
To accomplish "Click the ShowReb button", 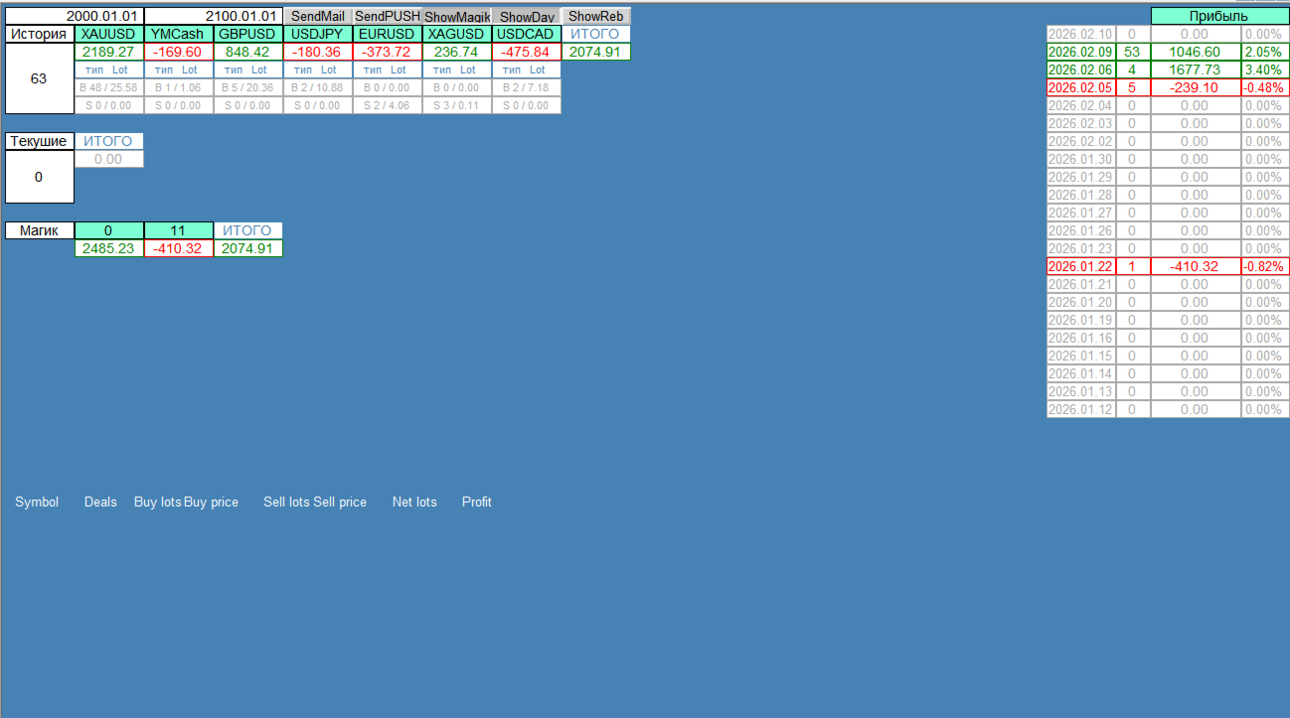I will coord(596,16).
